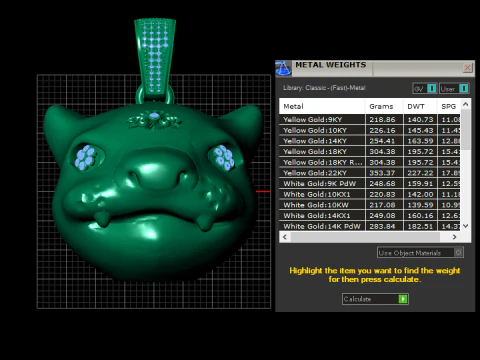Toggle the GV library switch
Screen dimensions: 480x360
(425, 88)
